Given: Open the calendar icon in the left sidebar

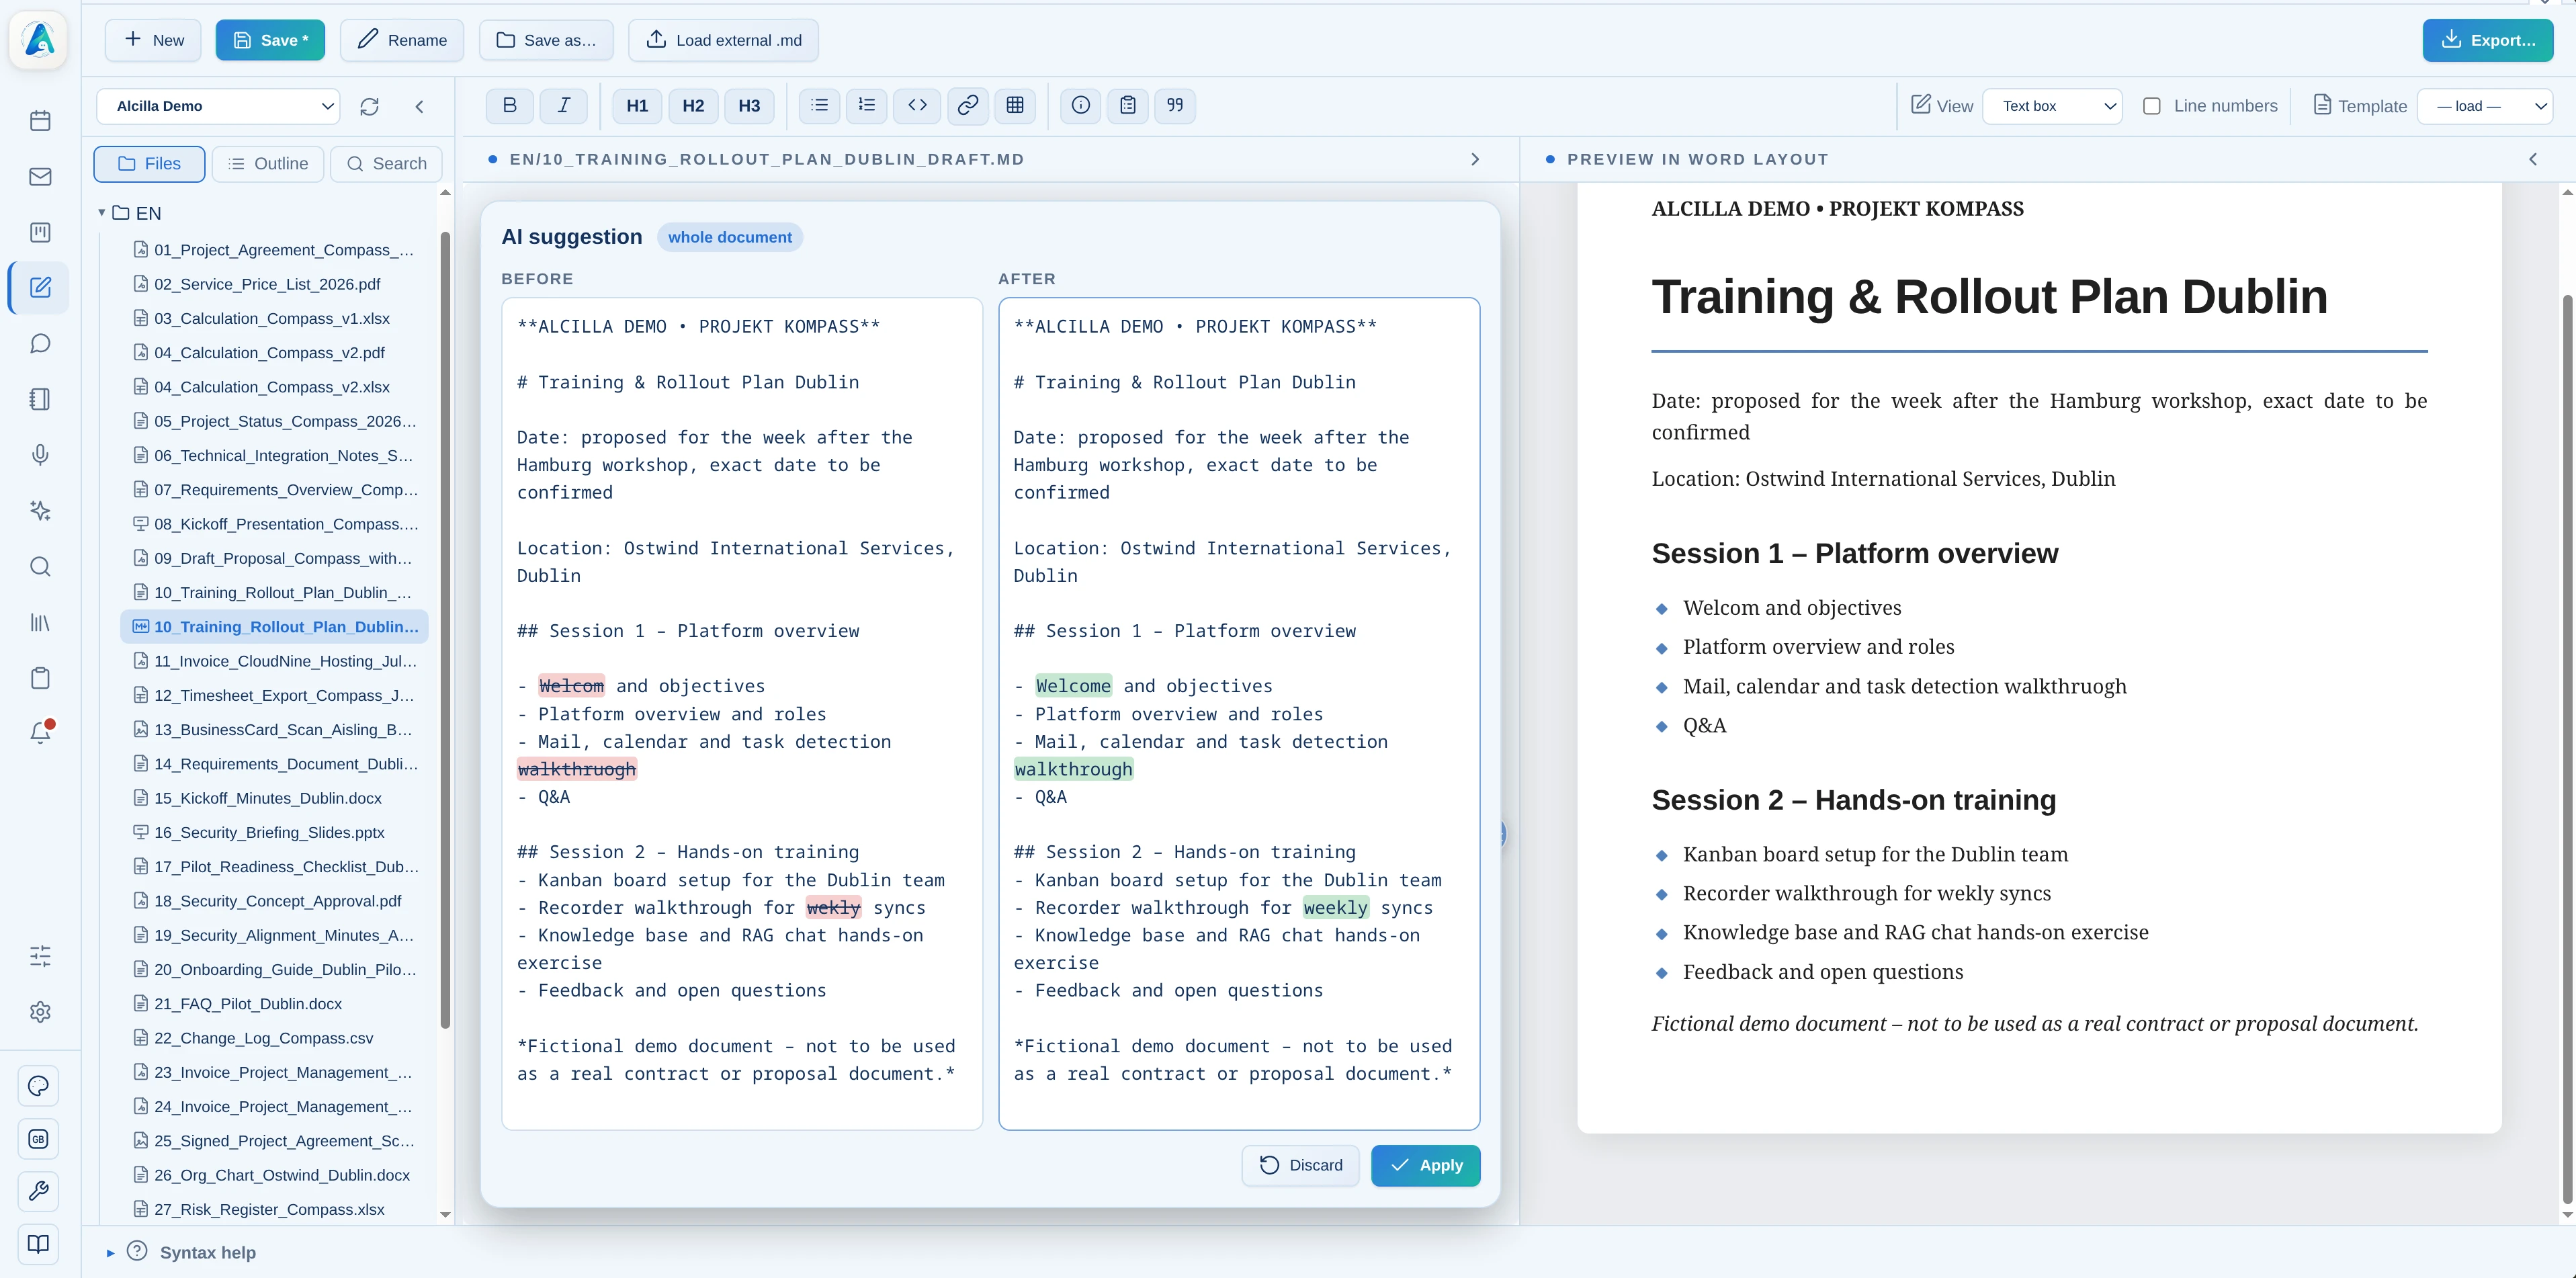Looking at the screenshot, I should pyautogui.click(x=40, y=121).
